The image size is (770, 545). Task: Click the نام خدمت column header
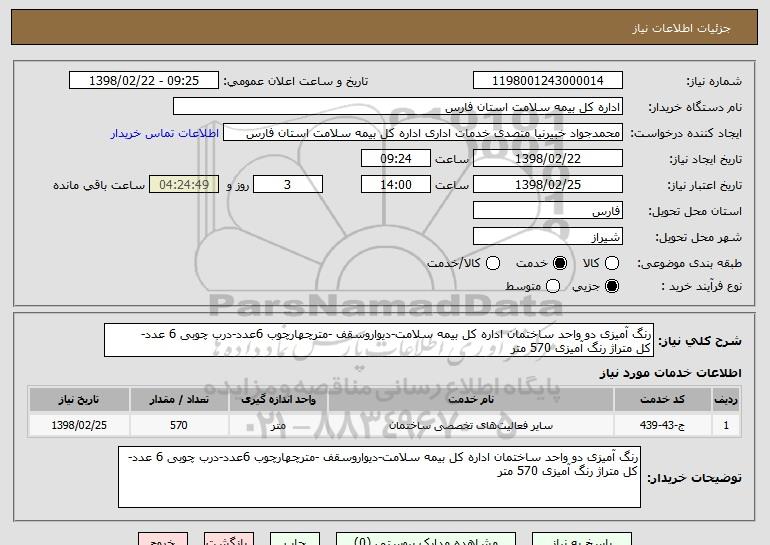pyautogui.click(x=470, y=400)
